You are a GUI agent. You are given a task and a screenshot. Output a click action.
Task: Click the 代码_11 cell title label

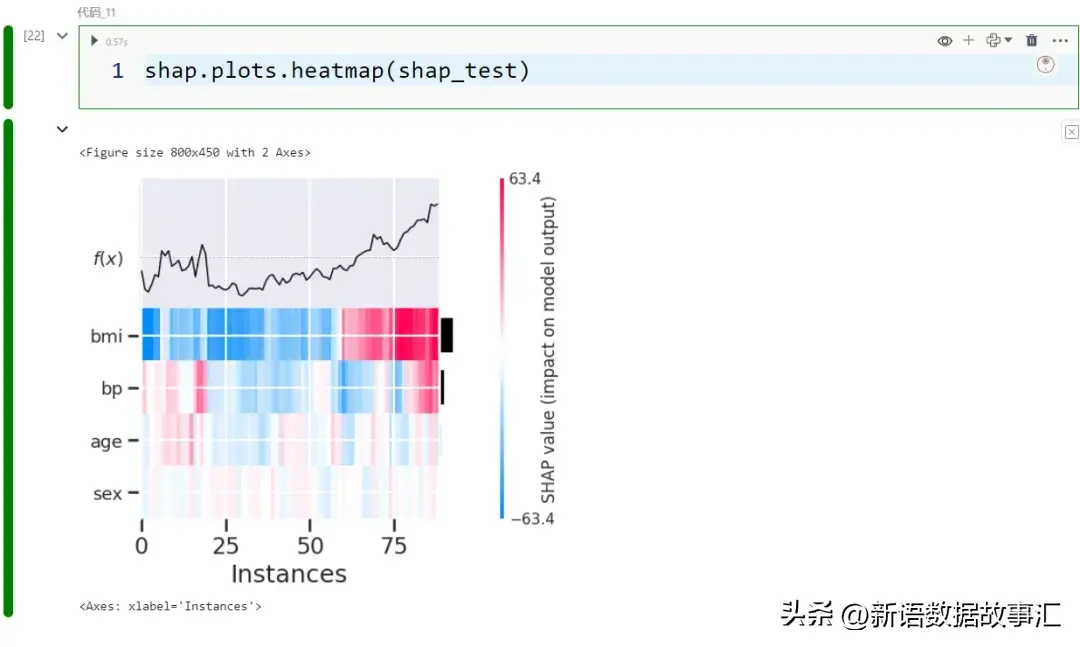click(97, 12)
